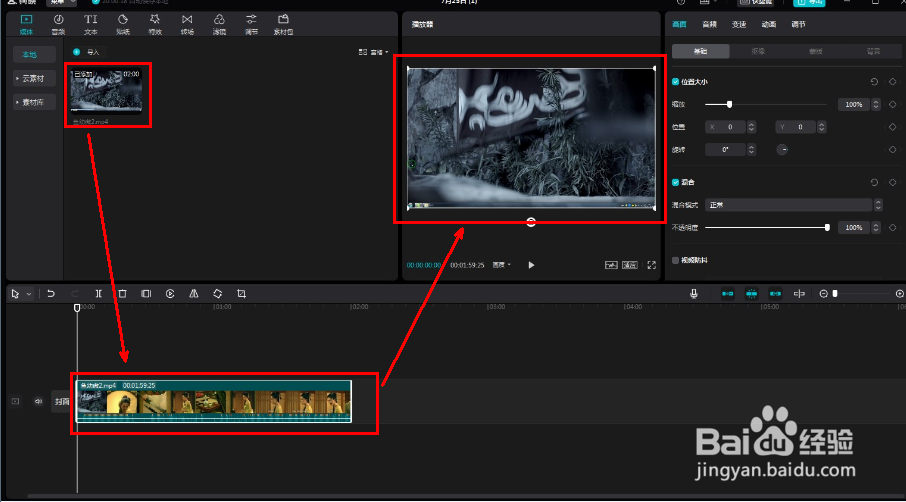
Task: Click the mirror flip triangle icon
Action: (x=194, y=293)
